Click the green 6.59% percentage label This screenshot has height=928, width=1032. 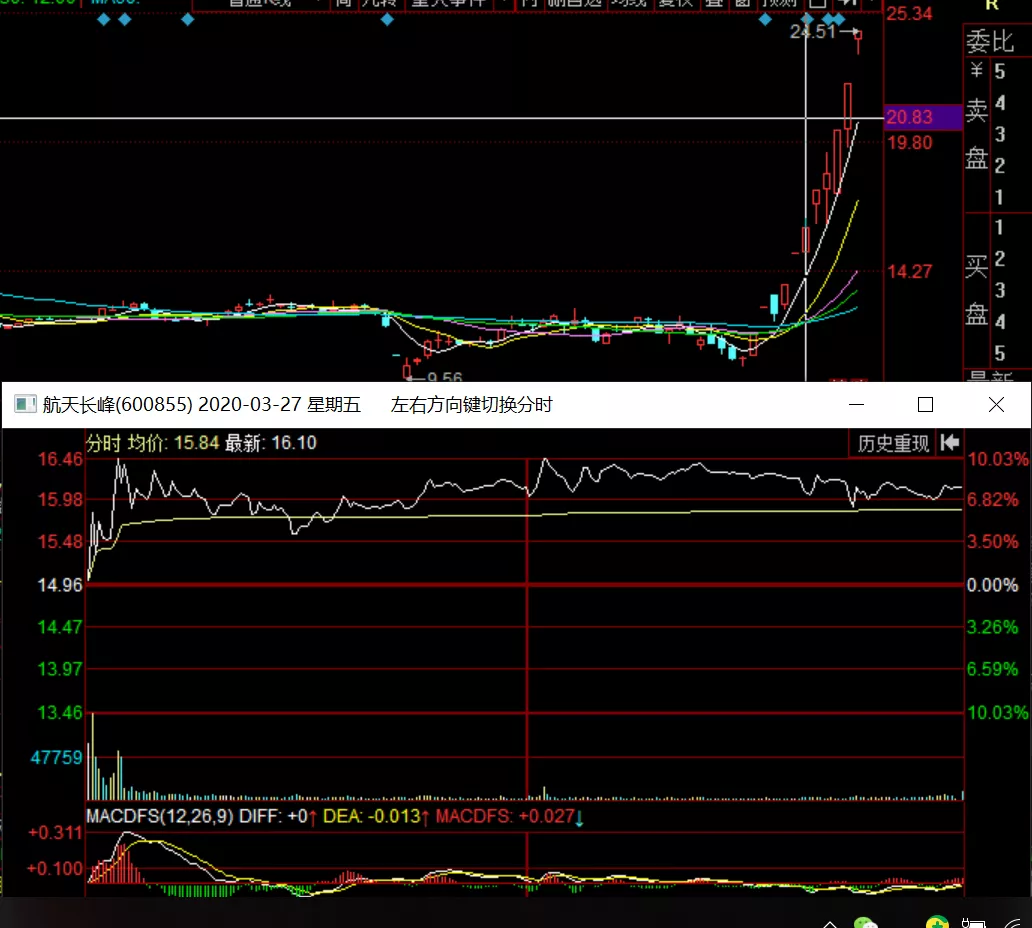point(993,670)
